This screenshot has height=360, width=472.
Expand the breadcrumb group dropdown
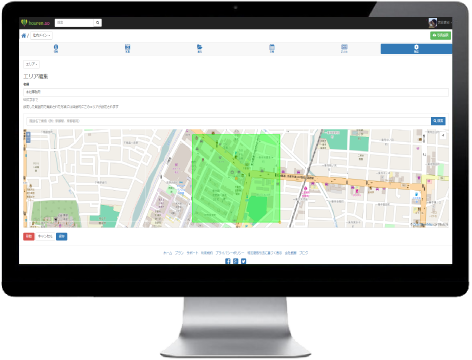click(41, 35)
